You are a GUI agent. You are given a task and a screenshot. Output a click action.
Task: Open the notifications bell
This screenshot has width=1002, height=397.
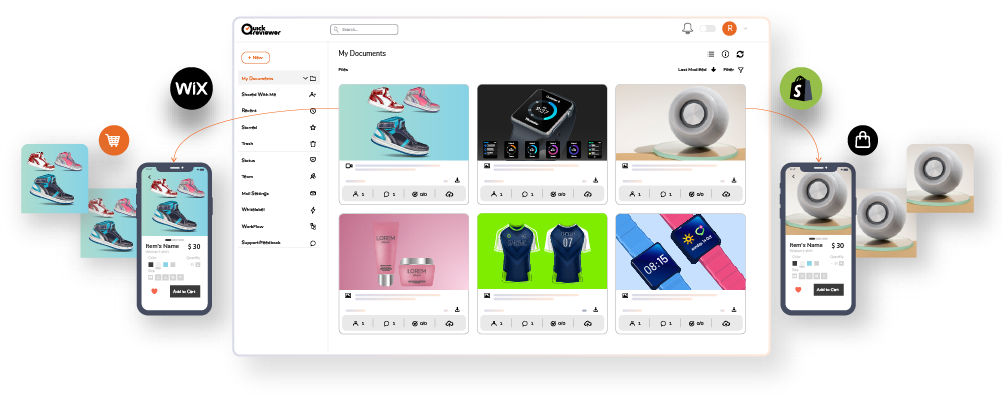coord(688,28)
